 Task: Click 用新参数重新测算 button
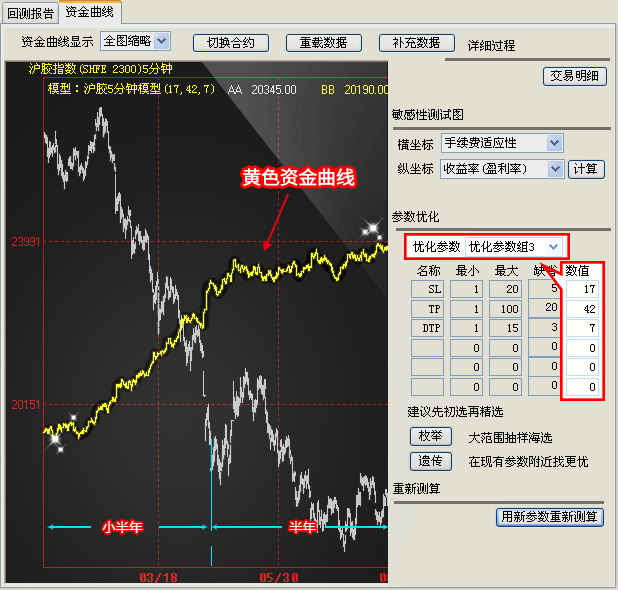550,517
